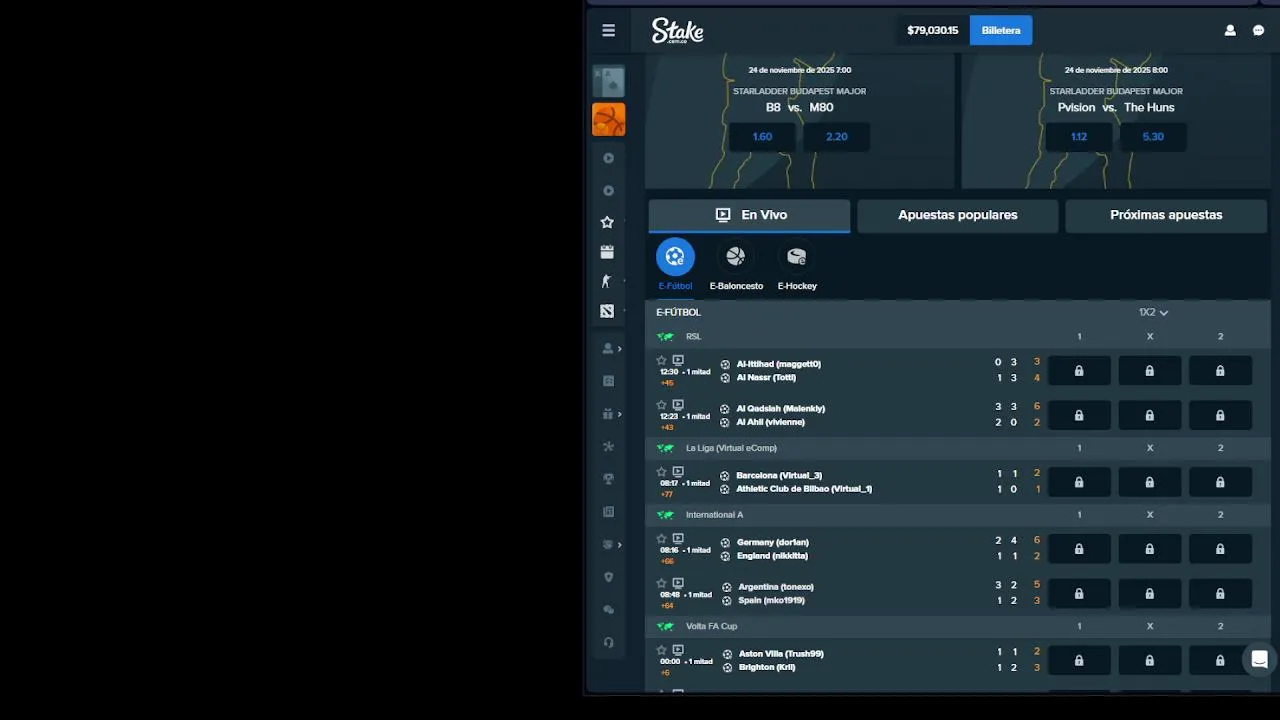
Task: Bet on The Huns at odds 5.30
Action: [1153, 137]
